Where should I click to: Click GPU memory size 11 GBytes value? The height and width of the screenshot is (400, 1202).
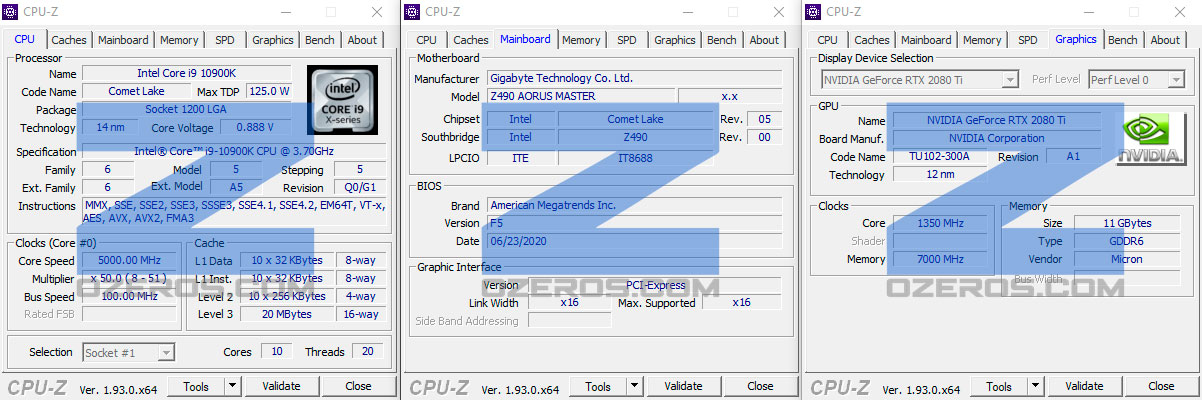(1126, 223)
